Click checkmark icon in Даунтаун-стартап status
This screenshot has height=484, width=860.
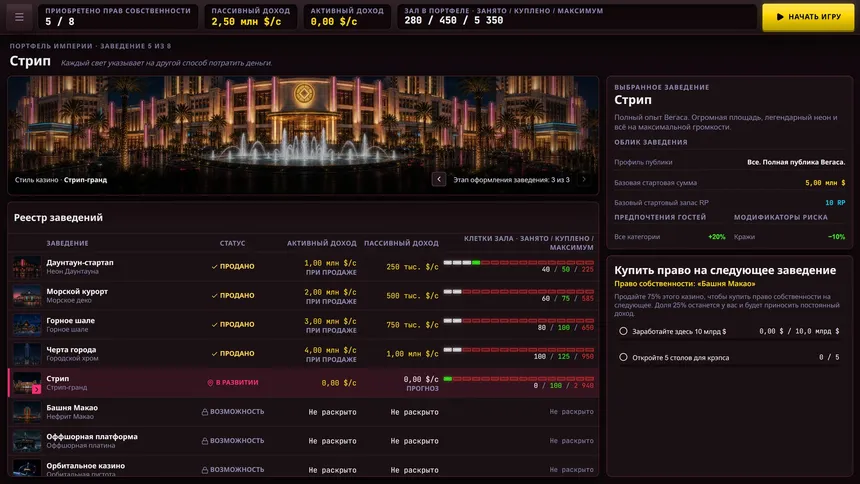[214, 267]
